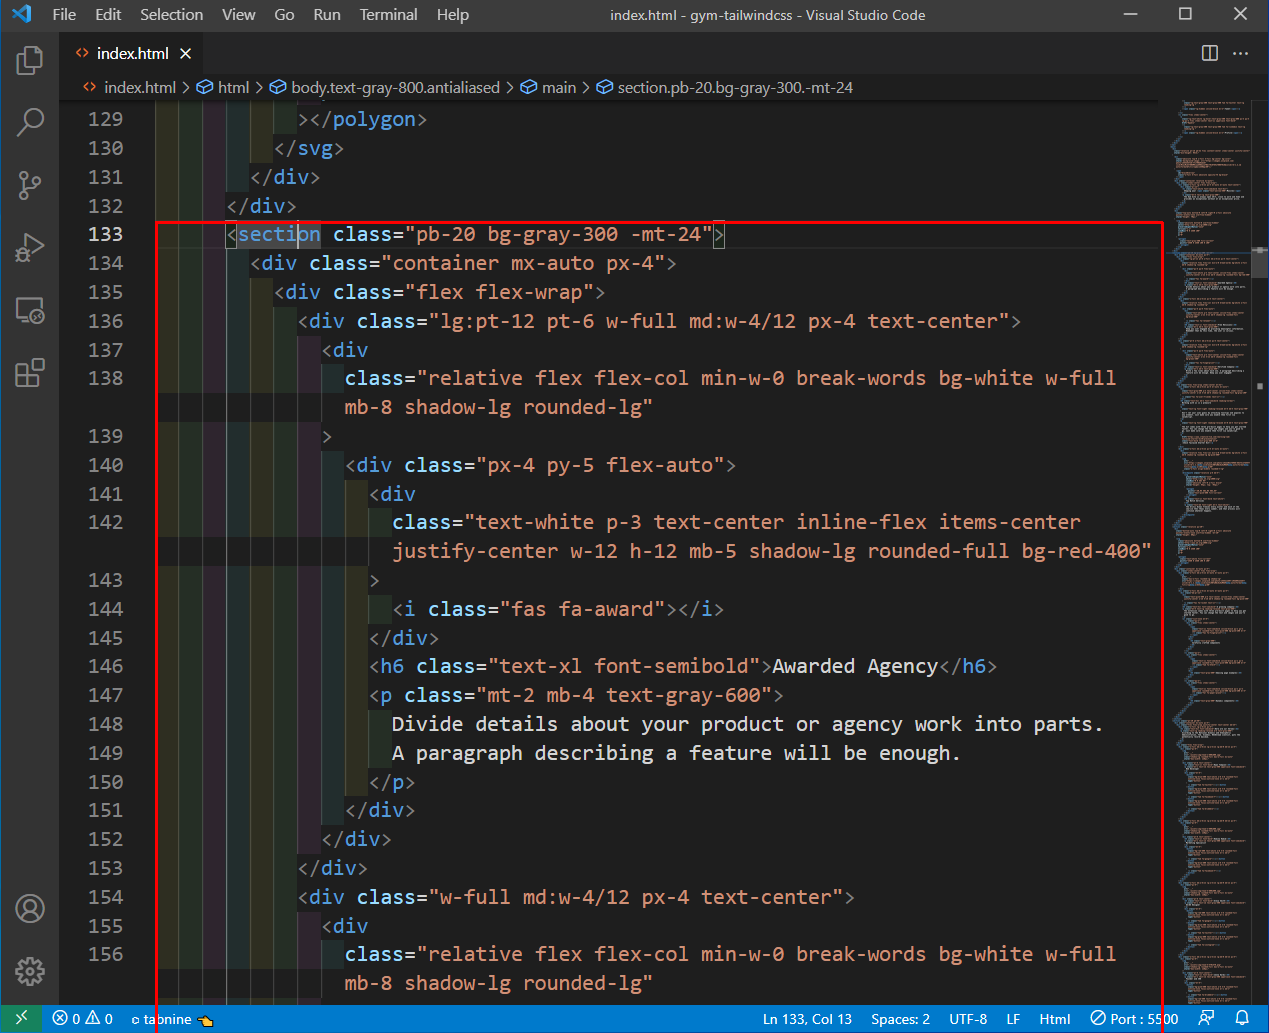1269x1033 pixels.
Task: Click main element in the breadcrumb
Action: click(559, 88)
